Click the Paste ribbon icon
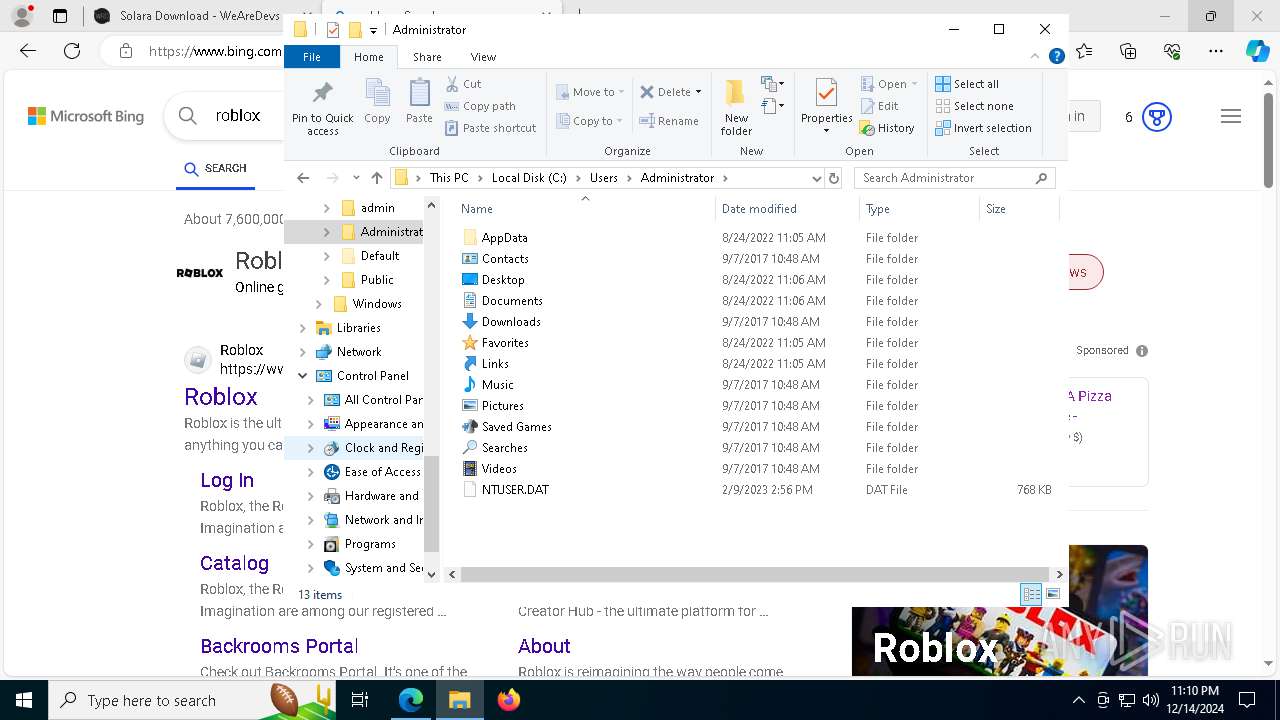1280x720 pixels. 419,102
